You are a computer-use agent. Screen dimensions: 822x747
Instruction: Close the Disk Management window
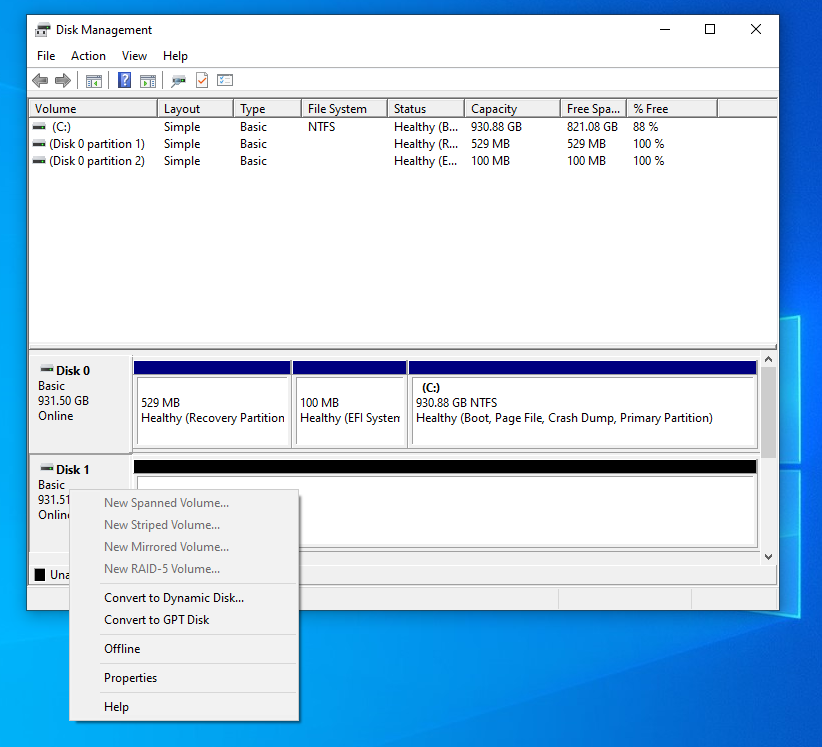[755, 29]
